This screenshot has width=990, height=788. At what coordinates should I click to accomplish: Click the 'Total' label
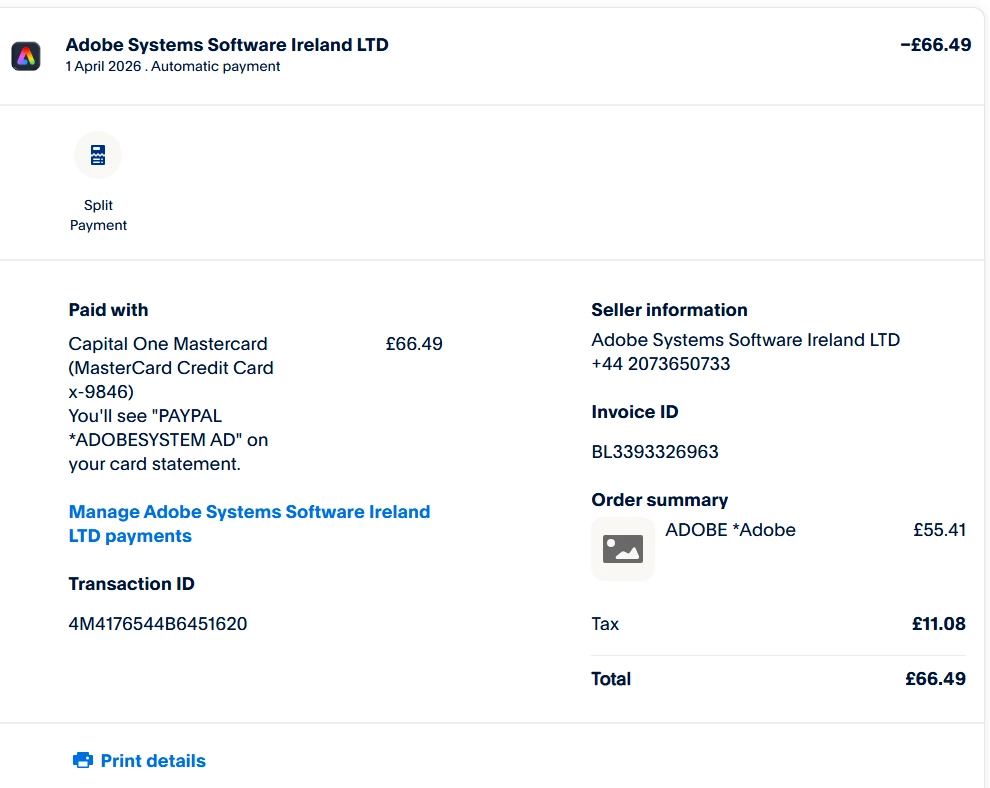pyautogui.click(x=611, y=679)
